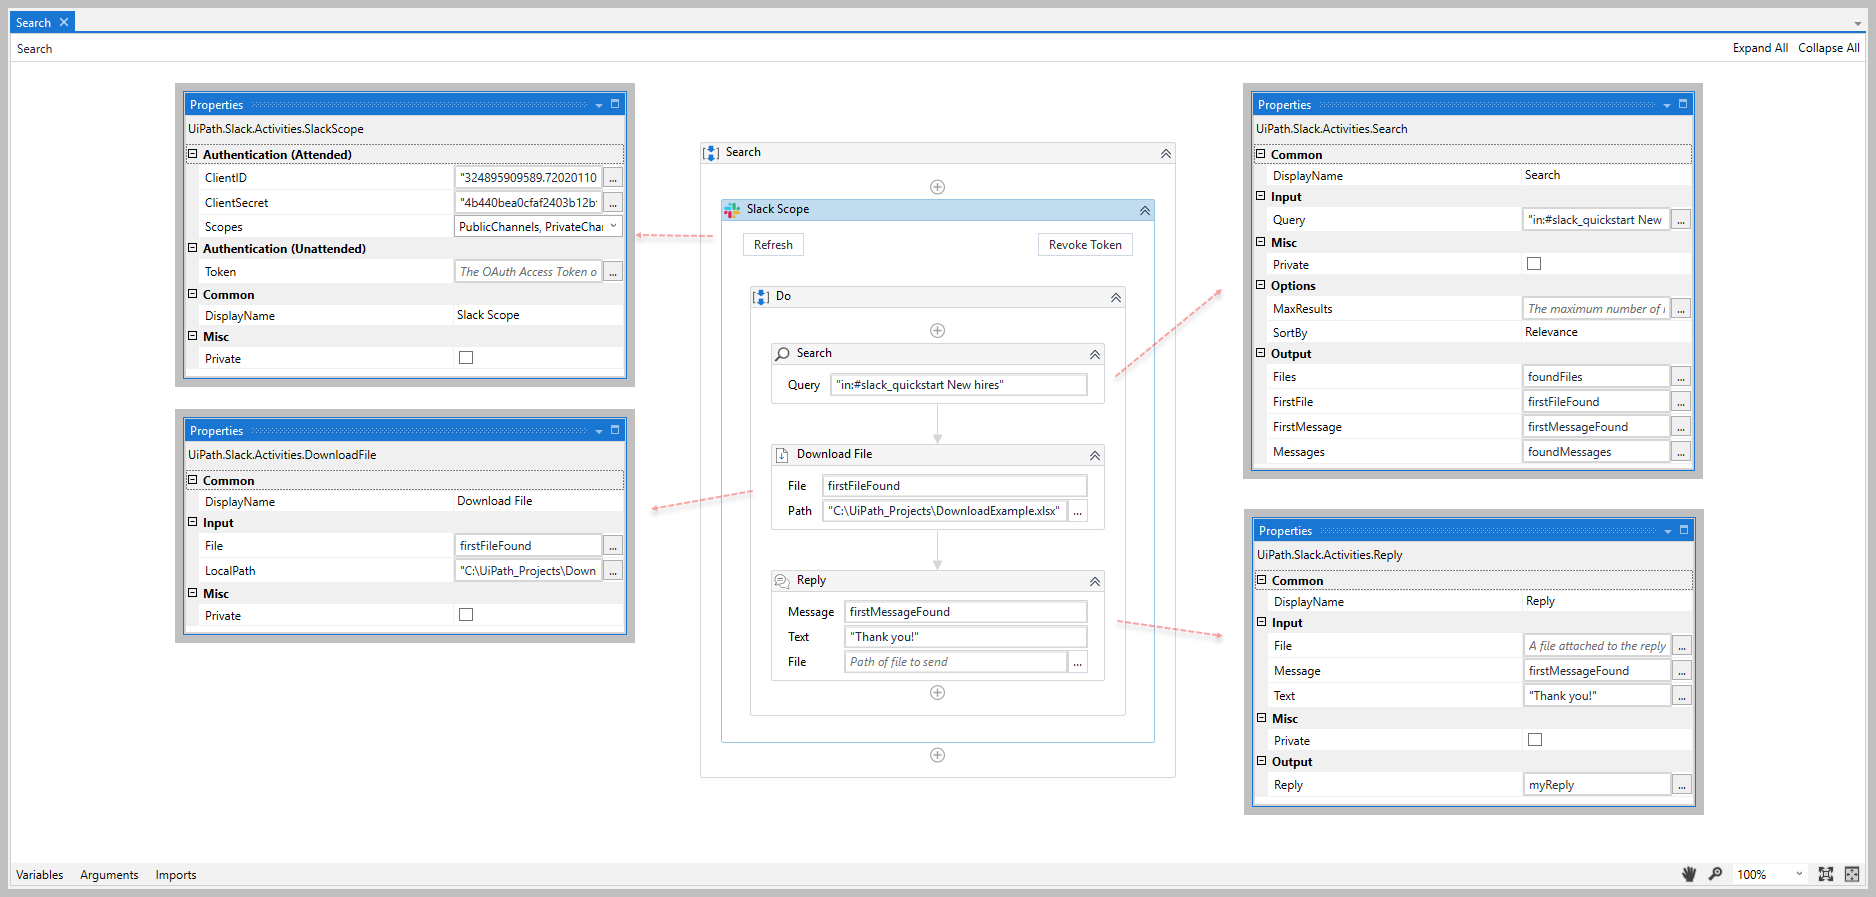This screenshot has width=1876, height=897.
Task: Toggle Private checkbox in Slack Search properties
Action: [x=1534, y=264]
